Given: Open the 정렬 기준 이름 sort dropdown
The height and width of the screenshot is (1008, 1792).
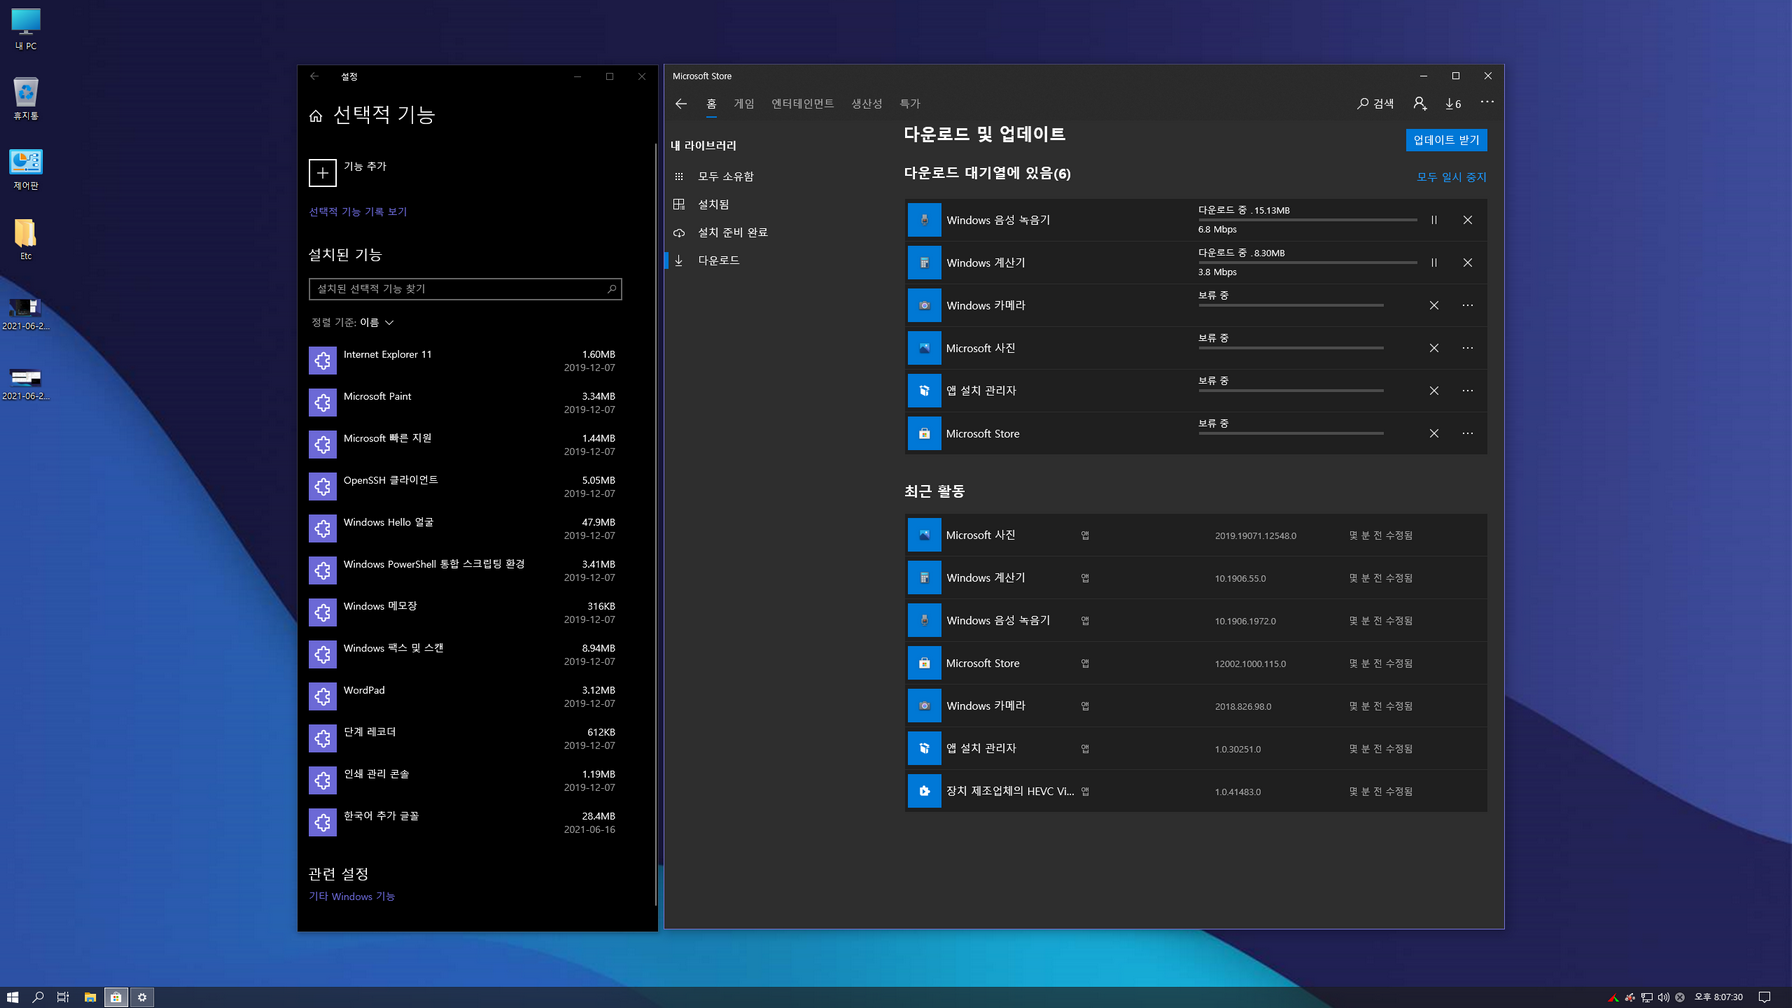Looking at the screenshot, I should point(352,322).
